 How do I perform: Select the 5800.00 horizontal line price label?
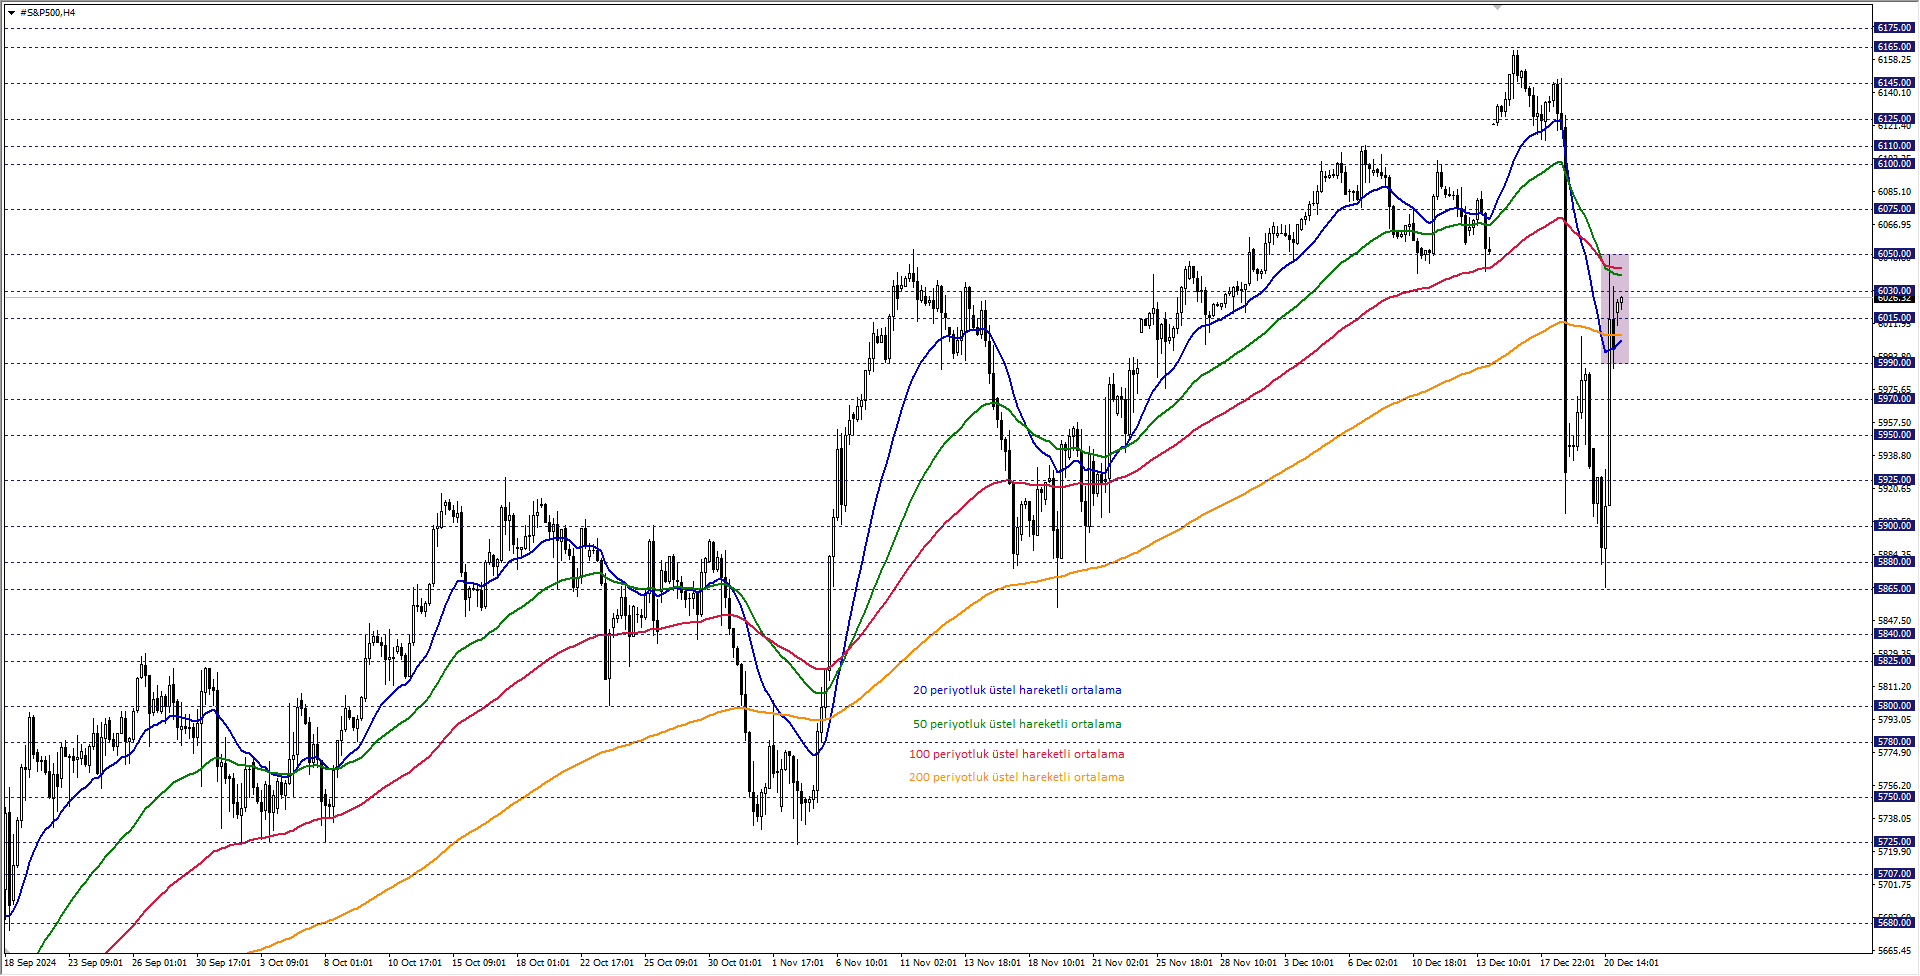(x=1894, y=706)
